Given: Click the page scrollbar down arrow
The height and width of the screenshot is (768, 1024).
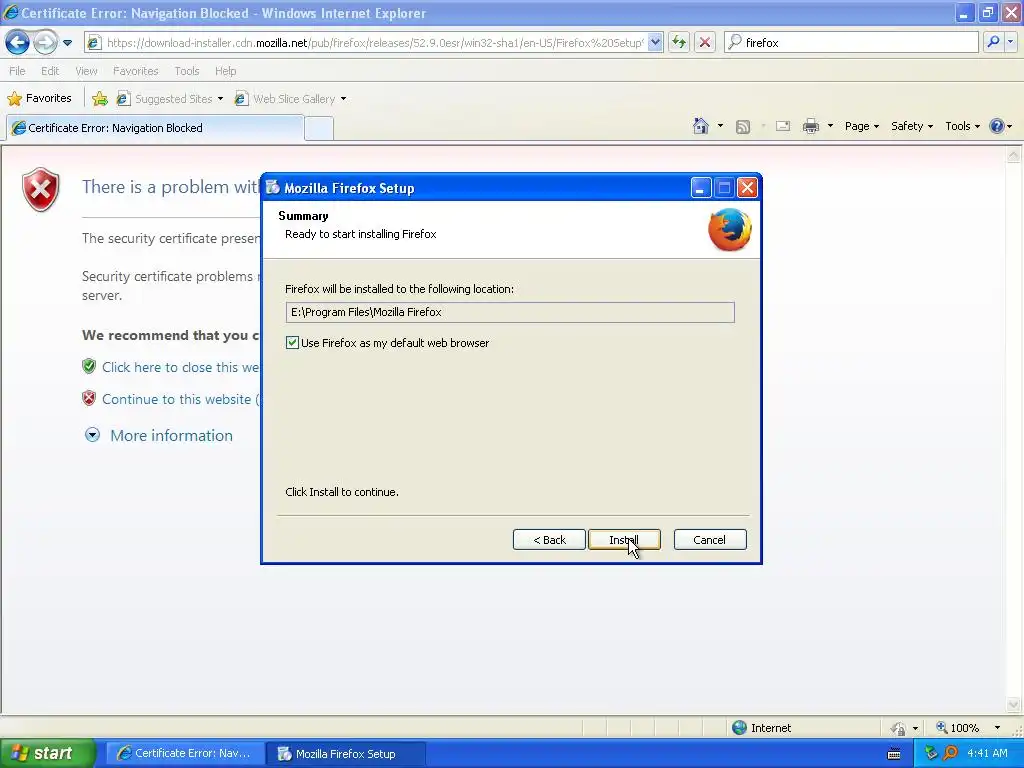Looking at the screenshot, I should click(1014, 704).
